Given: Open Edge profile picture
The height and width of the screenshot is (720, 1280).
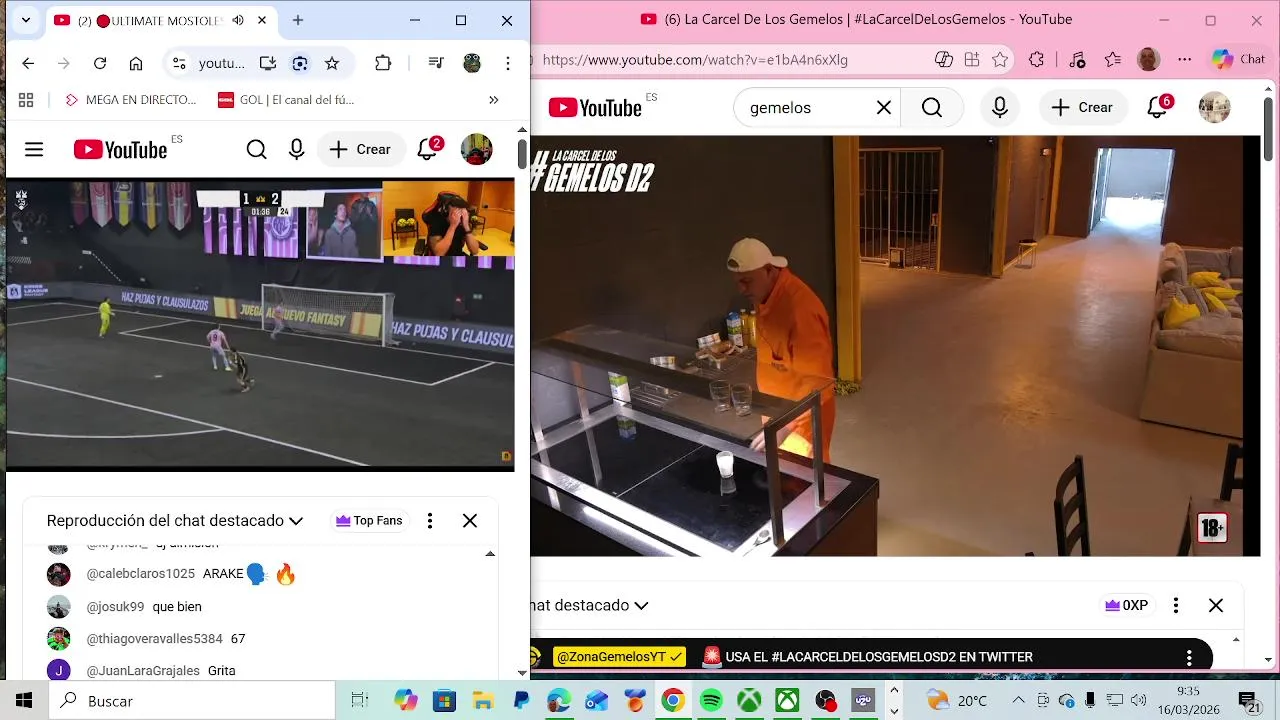Looking at the screenshot, I should 1149,60.
